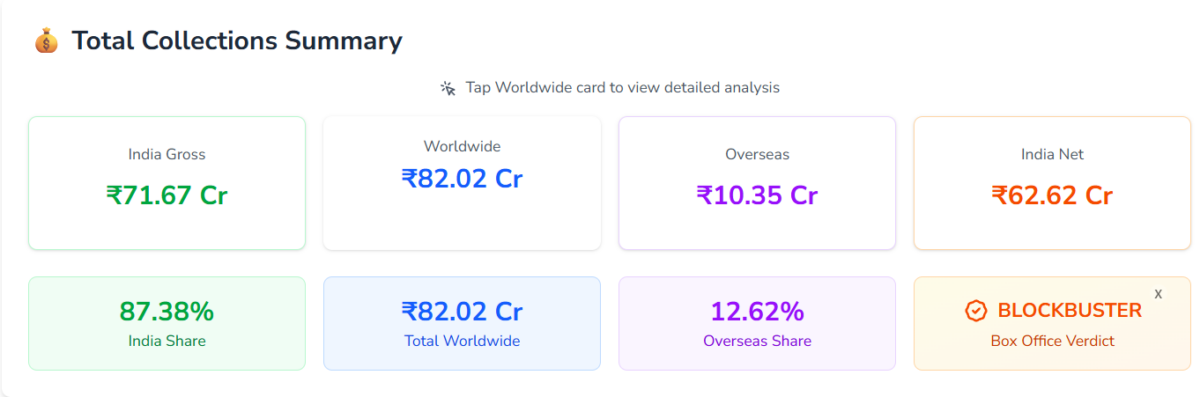The height and width of the screenshot is (397, 1200).
Task: Click the India Share label
Action: pyautogui.click(x=167, y=341)
